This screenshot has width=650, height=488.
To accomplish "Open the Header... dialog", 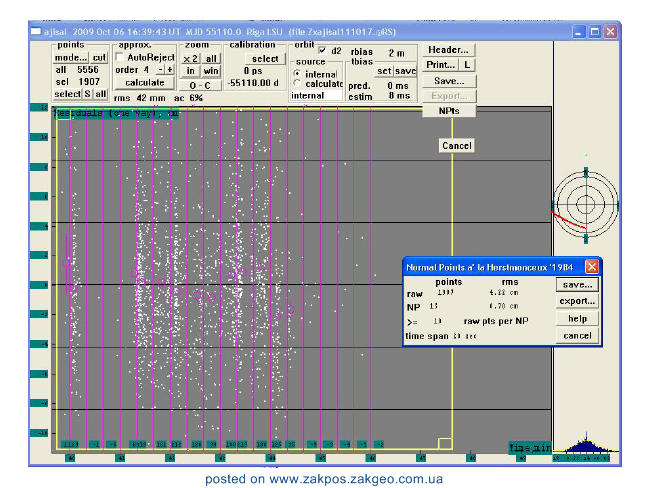I will 448,50.
